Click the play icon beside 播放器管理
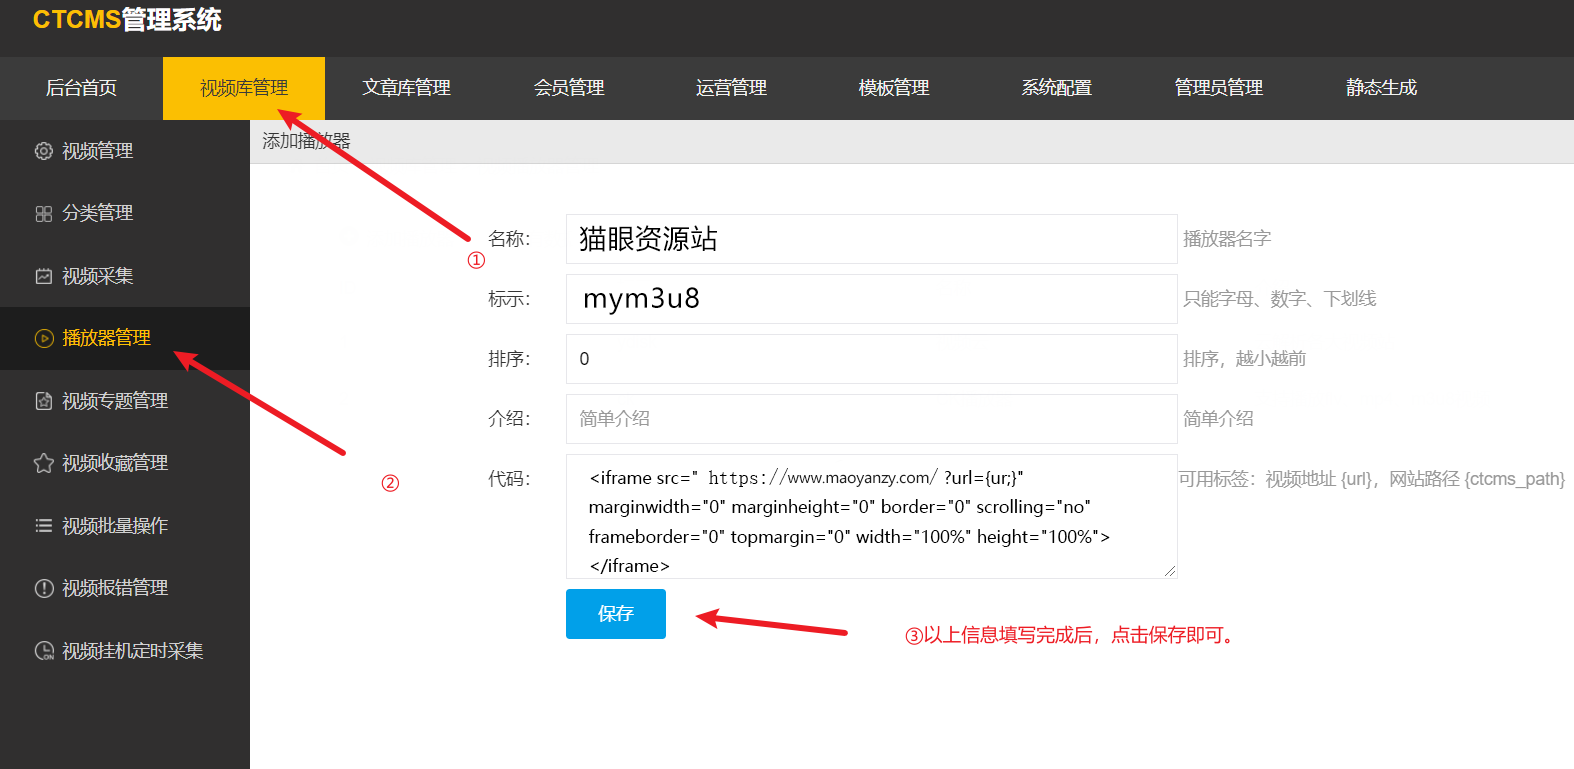 pyautogui.click(x=43, y=338)
